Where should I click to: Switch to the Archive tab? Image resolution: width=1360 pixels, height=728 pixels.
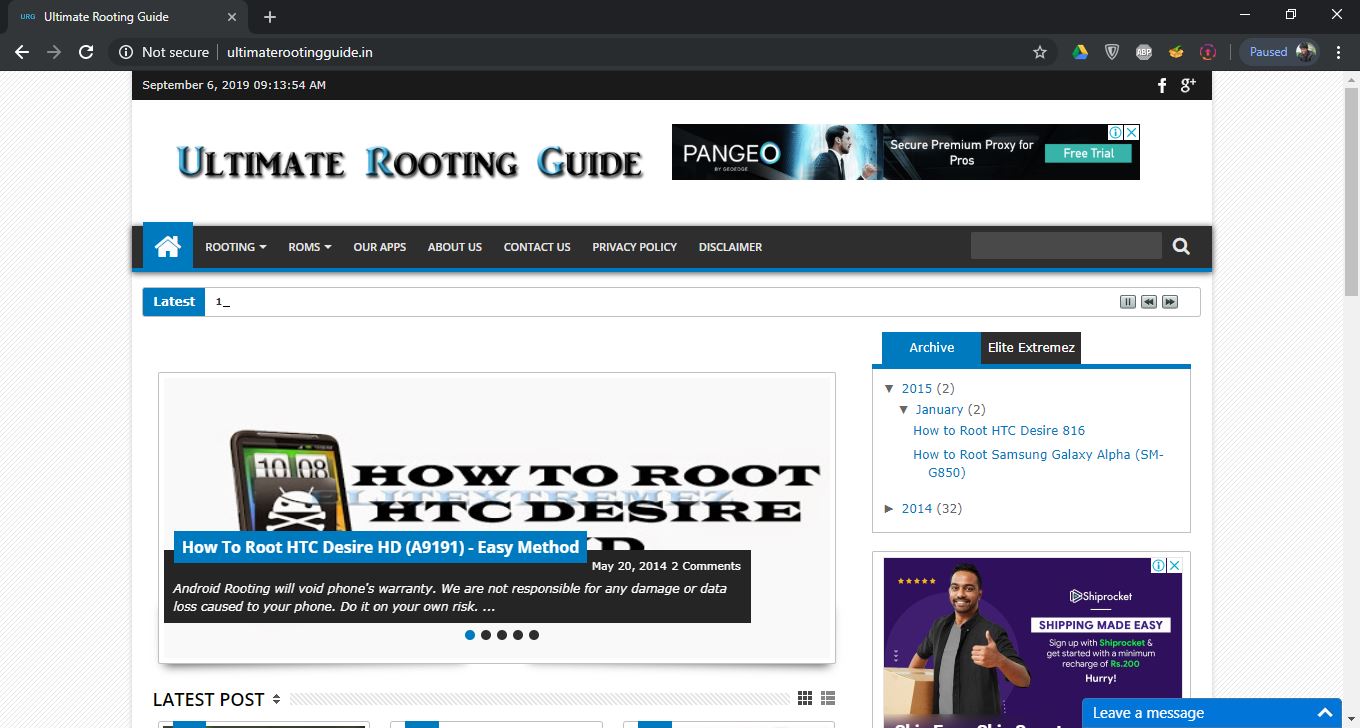[932, 348]
